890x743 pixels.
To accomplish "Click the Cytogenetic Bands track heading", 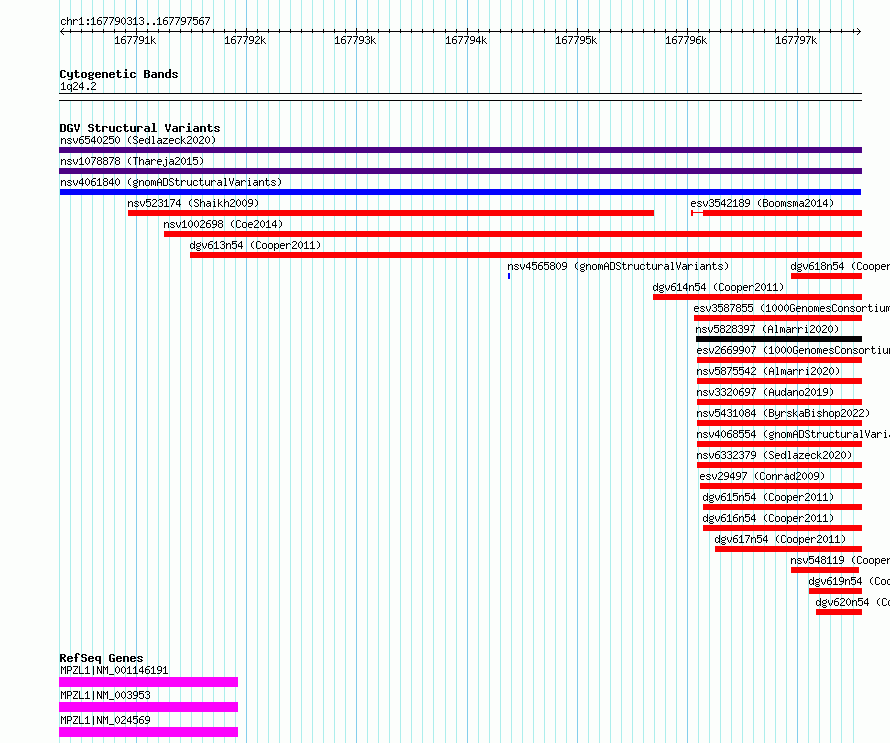I will coord(119,74).
